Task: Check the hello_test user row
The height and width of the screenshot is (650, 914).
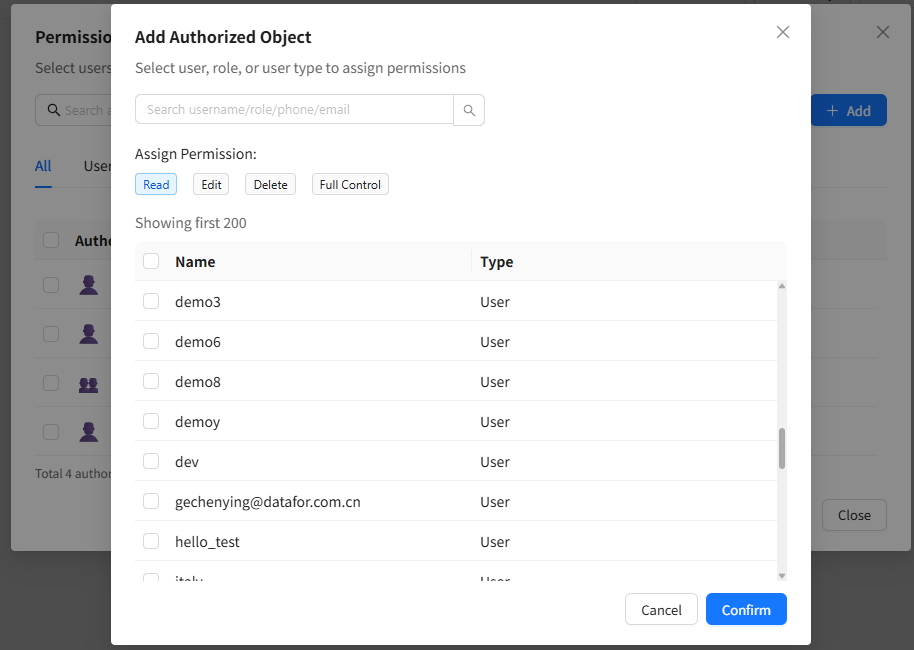Action: 151,541
